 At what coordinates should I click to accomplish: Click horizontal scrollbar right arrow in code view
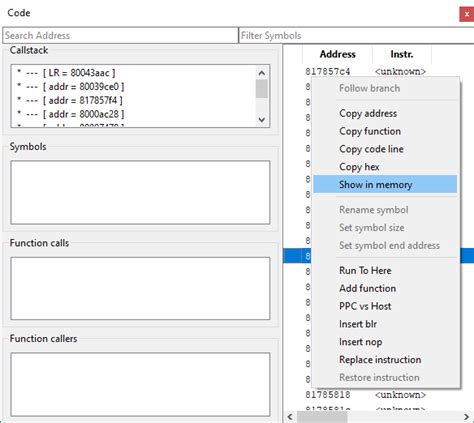pos(466,417)
